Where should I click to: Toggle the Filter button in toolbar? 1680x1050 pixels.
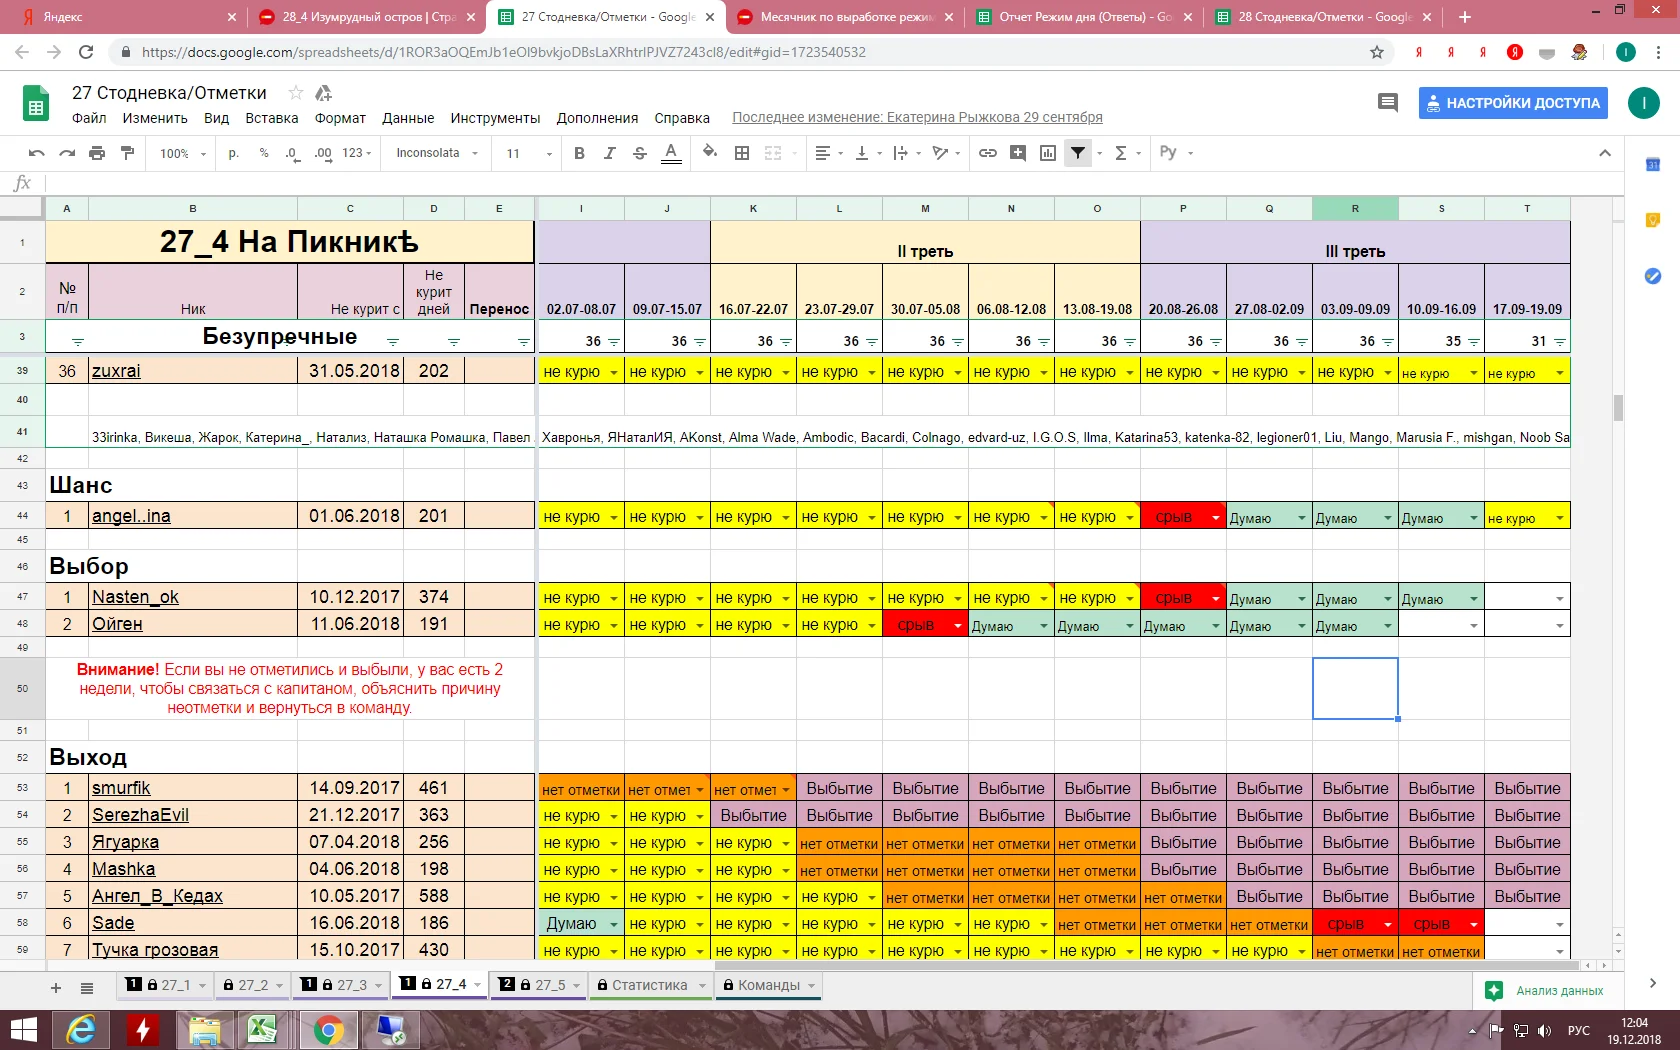click(1078, 153)
